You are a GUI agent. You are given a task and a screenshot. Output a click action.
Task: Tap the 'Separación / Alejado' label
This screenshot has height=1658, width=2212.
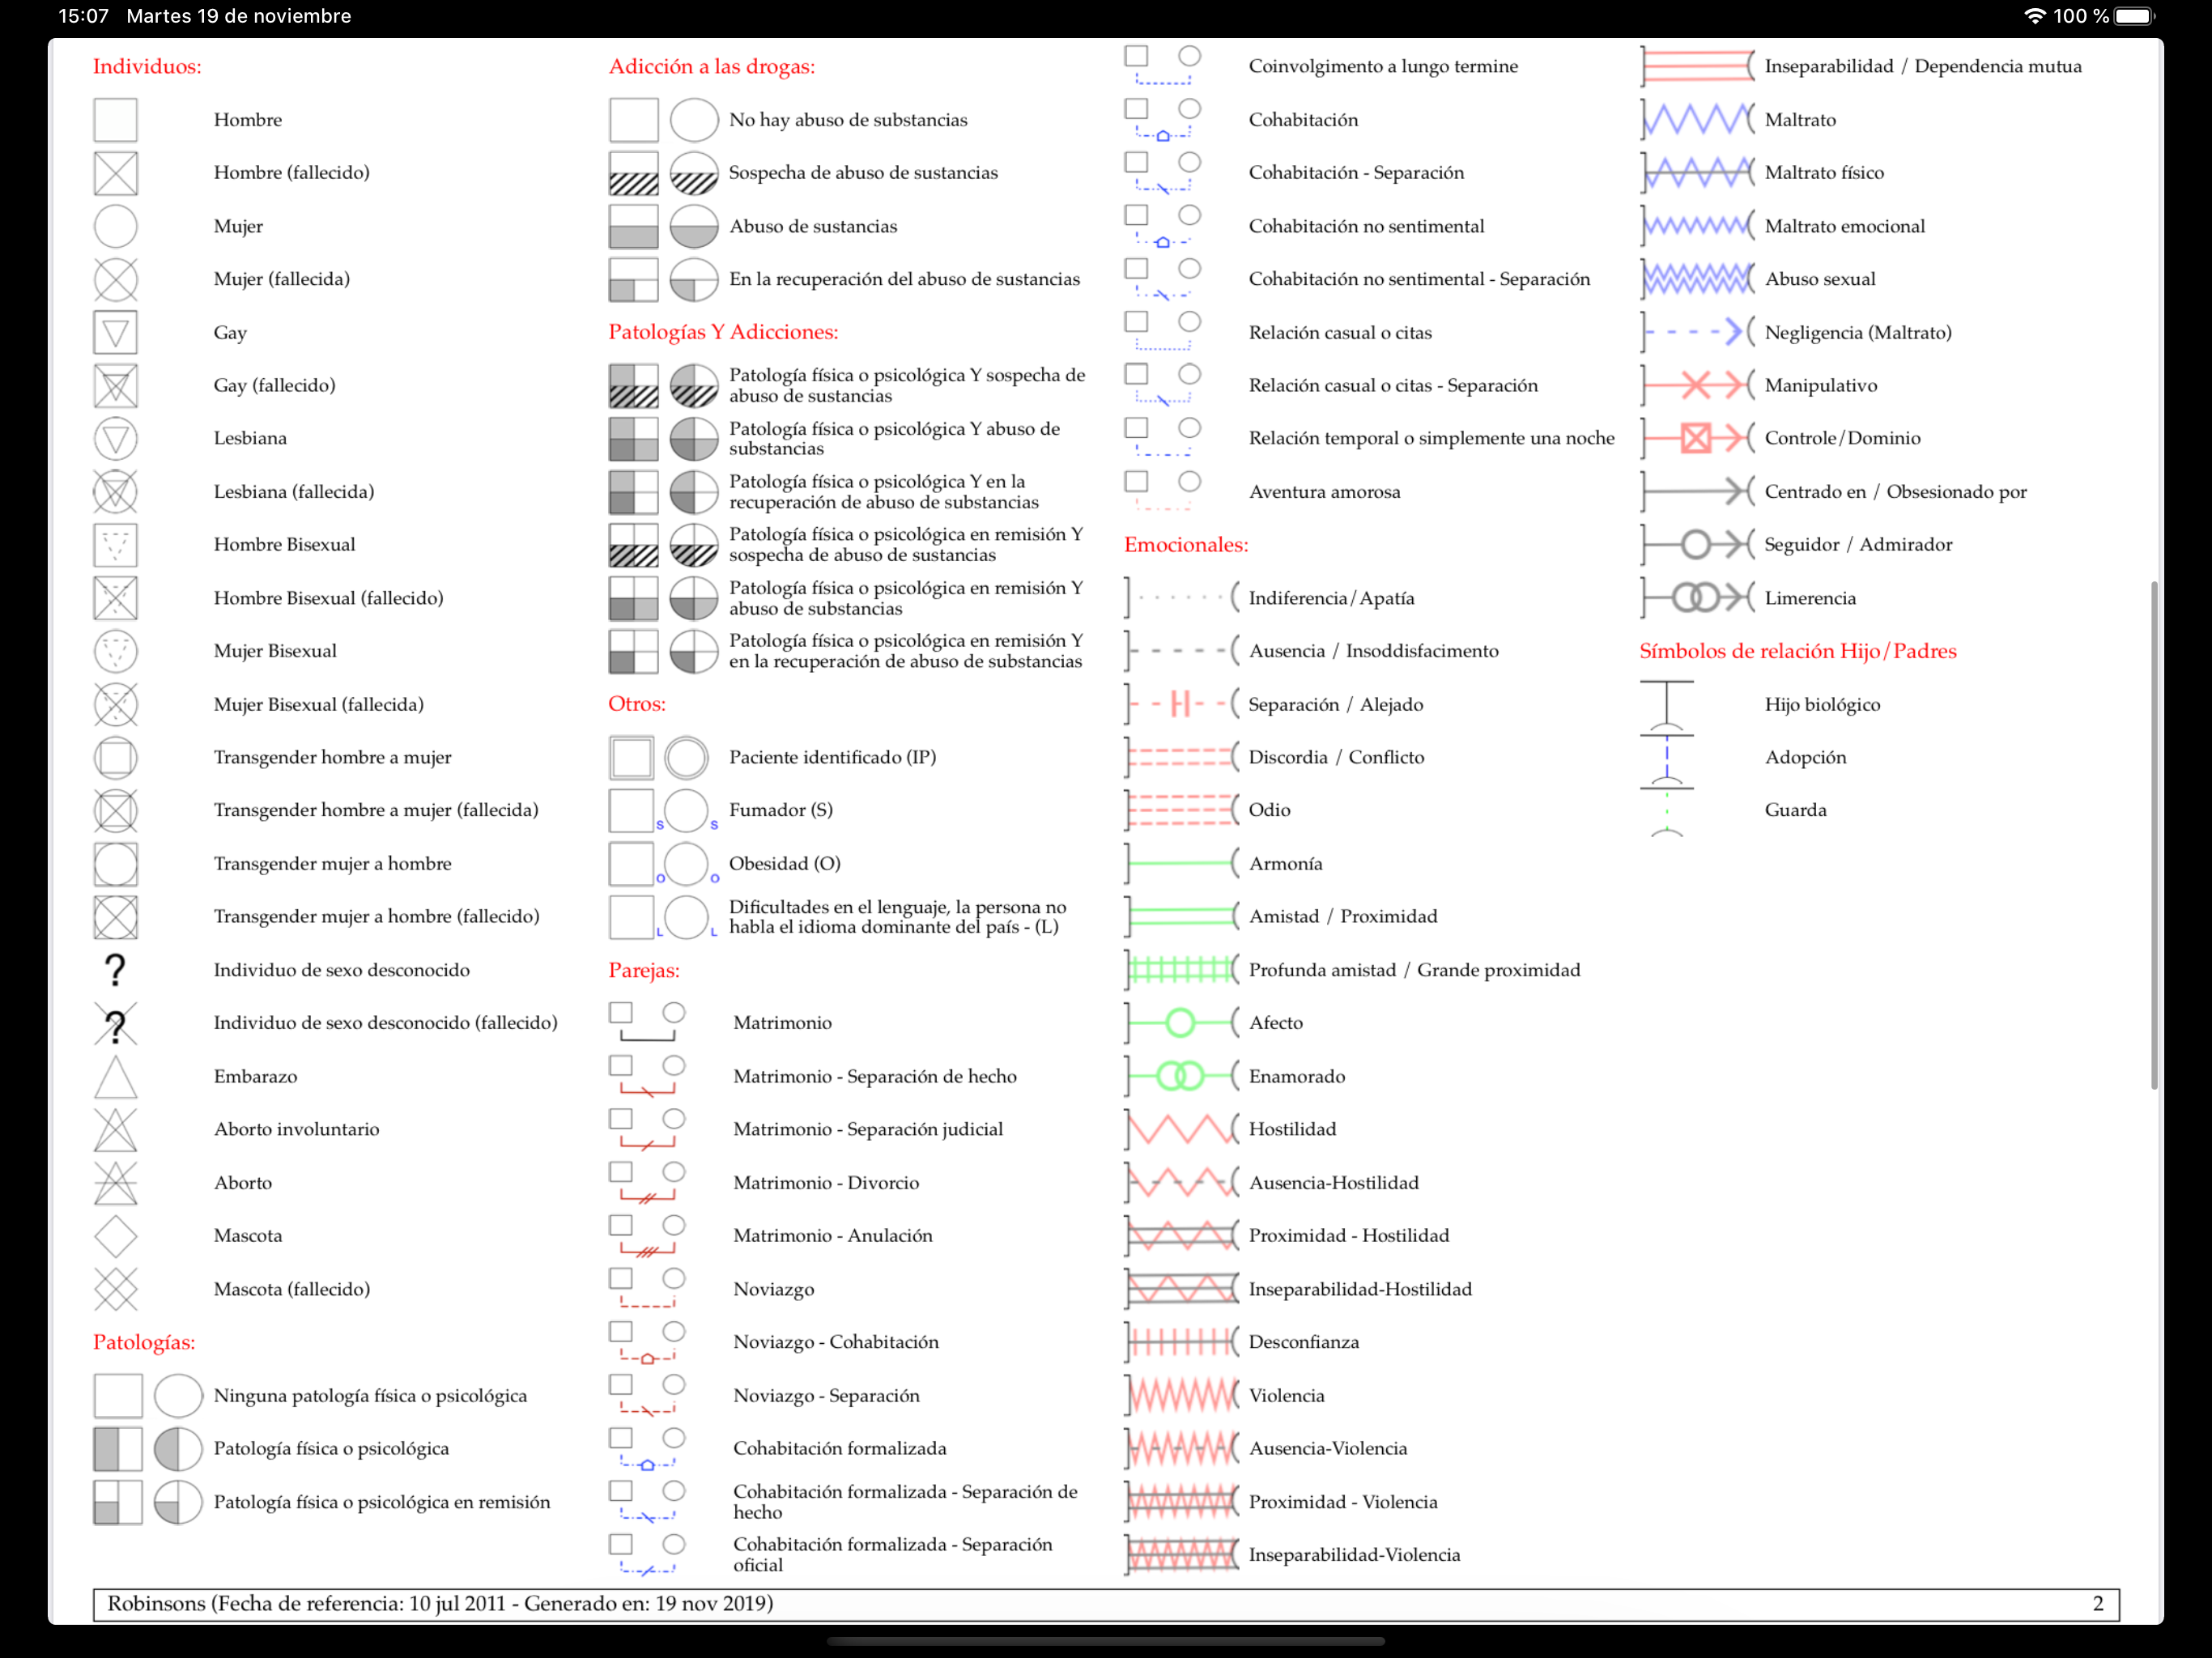pos(1336,705)
